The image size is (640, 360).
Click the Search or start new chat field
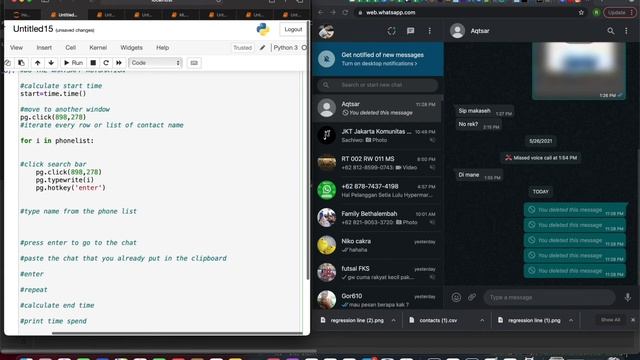pos(378,85)
